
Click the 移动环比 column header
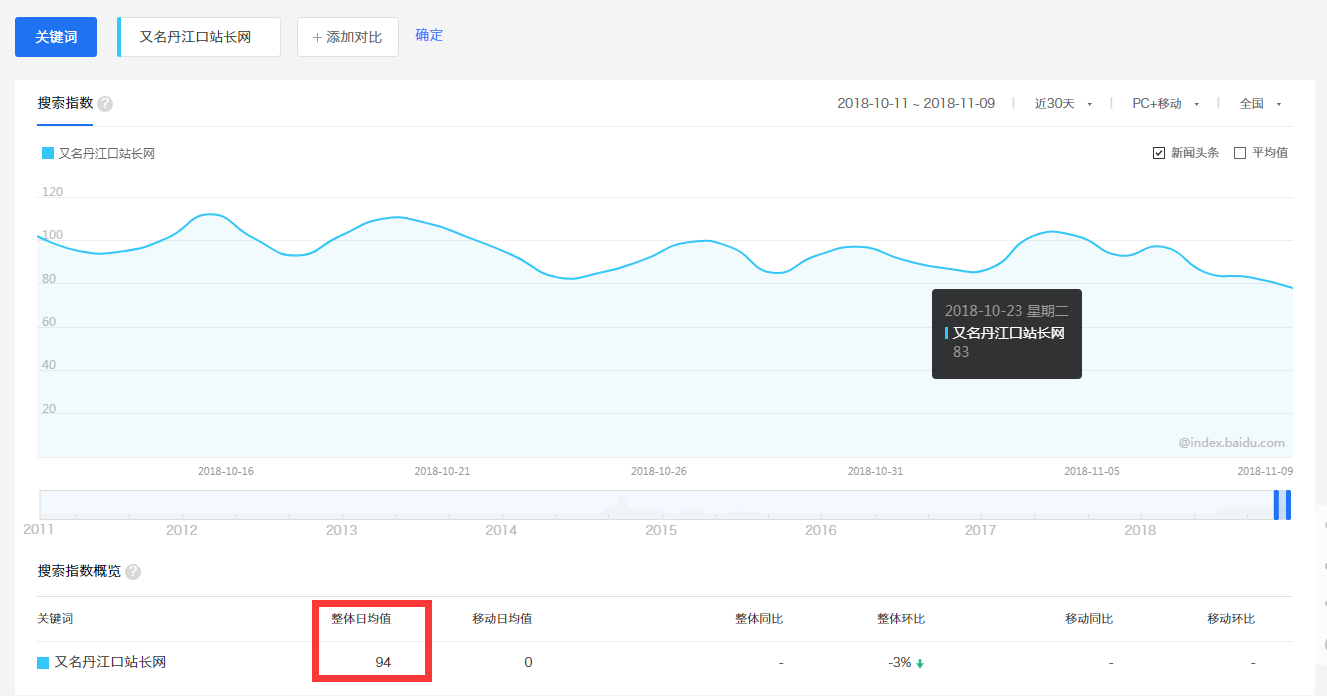[x=1231, y=619]
